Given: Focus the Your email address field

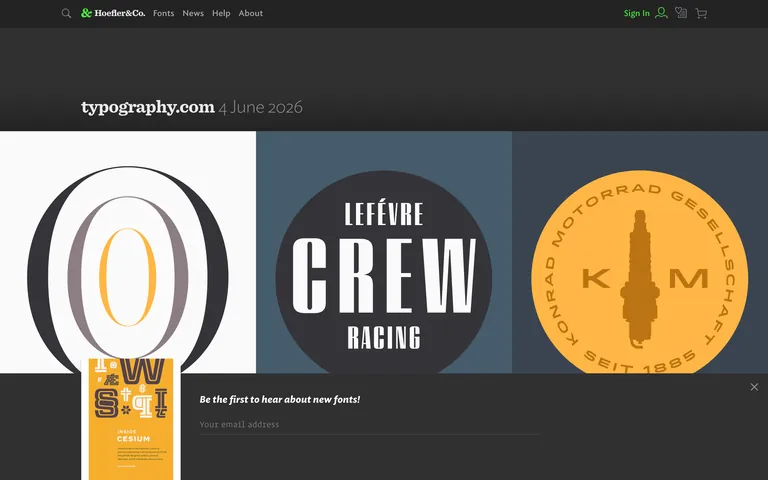Looking at the screenshot, I should point(370,425).
